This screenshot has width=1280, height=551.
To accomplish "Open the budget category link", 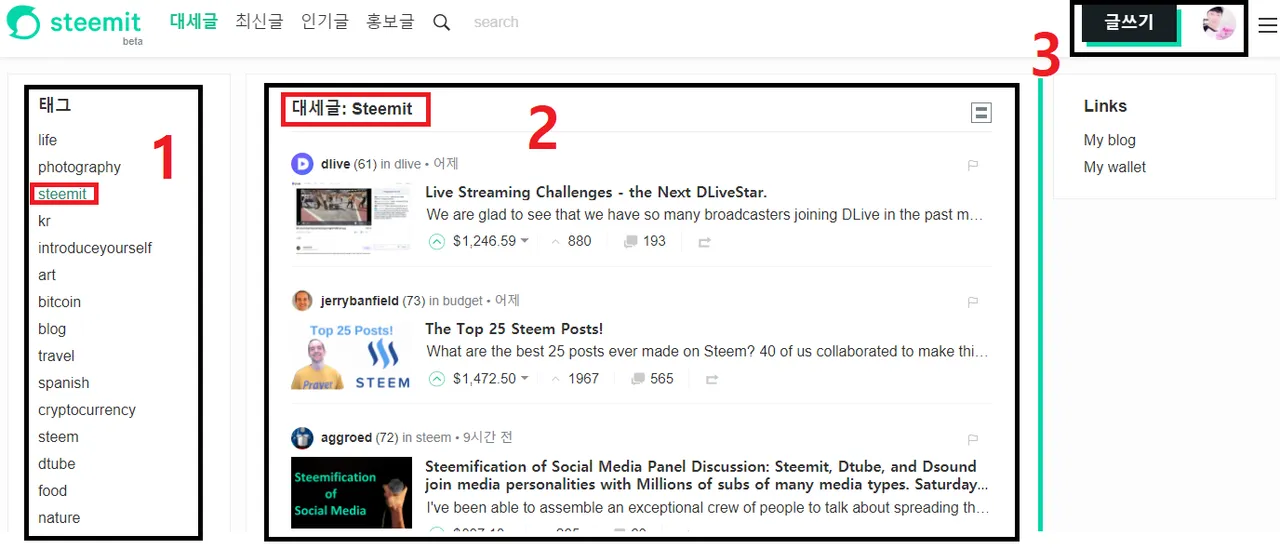I will point(463,301).
